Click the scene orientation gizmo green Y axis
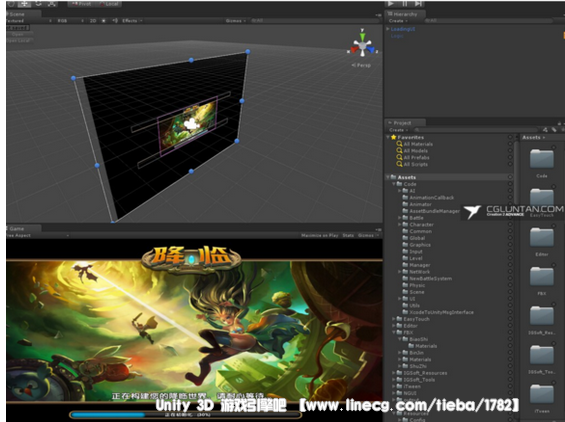The width and height of the screenshot is (565, 422). pyautogui.click(x=362, y=36)
